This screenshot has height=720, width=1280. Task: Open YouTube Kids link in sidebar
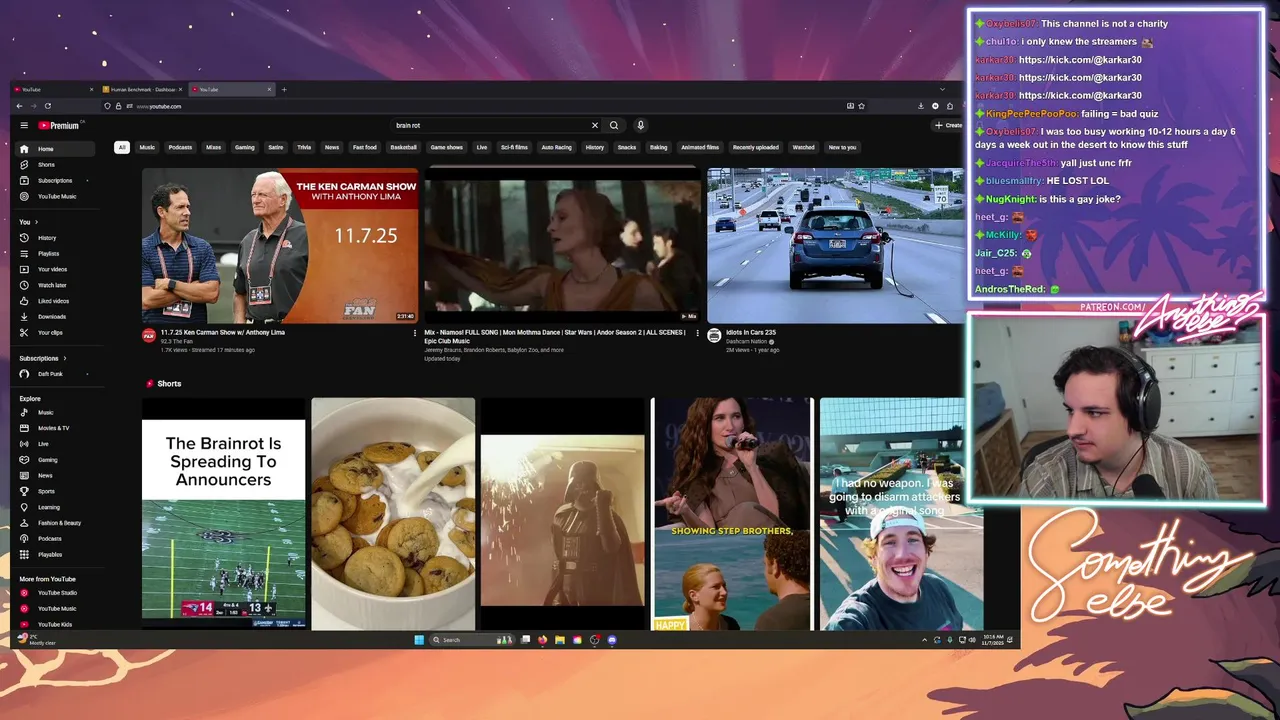(55, 625)
